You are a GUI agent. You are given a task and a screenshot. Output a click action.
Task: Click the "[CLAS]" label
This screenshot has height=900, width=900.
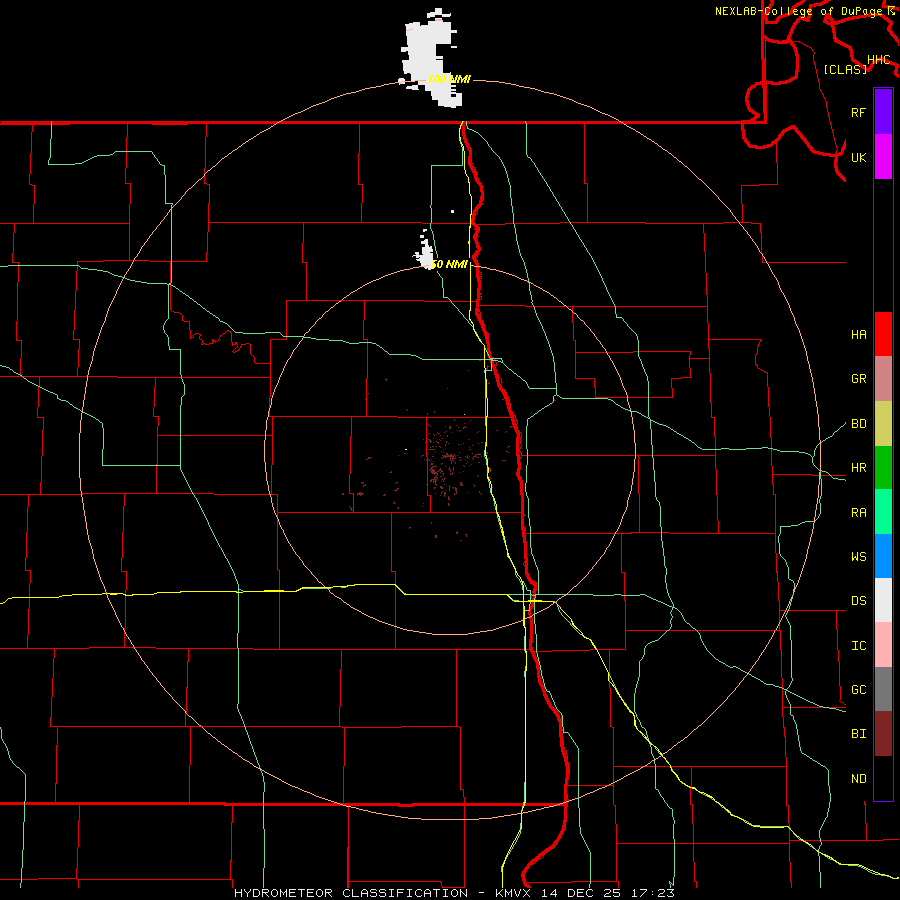(x=845, y=69)
